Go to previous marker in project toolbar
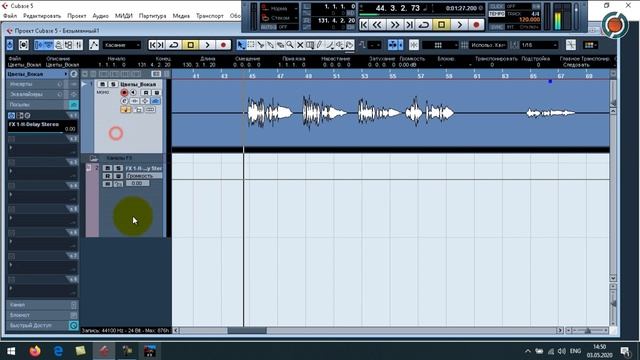The image size is (640, 360). click(x=152, y=45)
